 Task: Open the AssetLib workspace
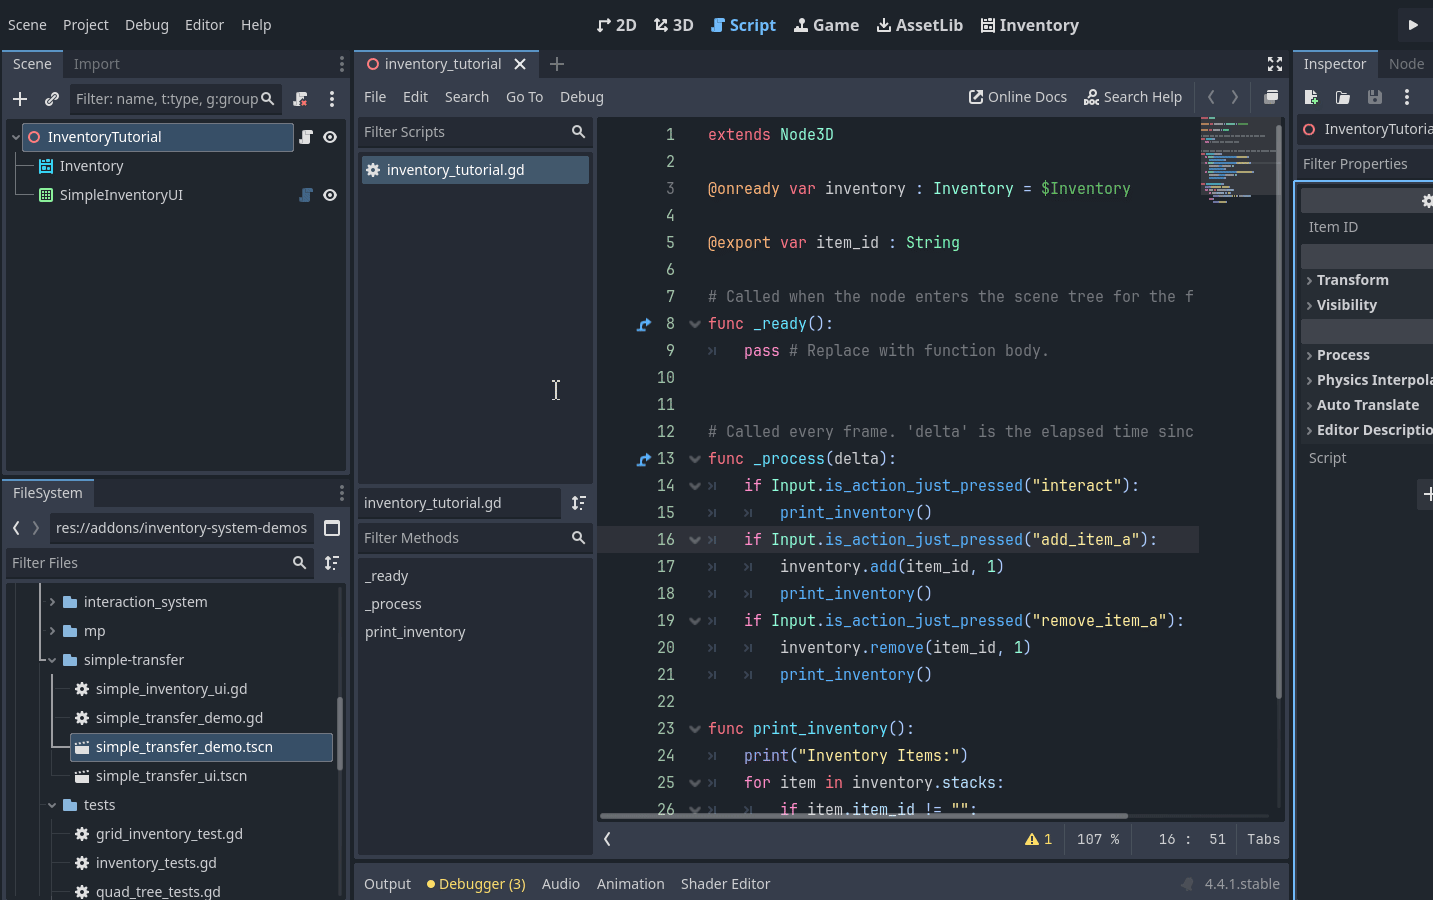919,25
